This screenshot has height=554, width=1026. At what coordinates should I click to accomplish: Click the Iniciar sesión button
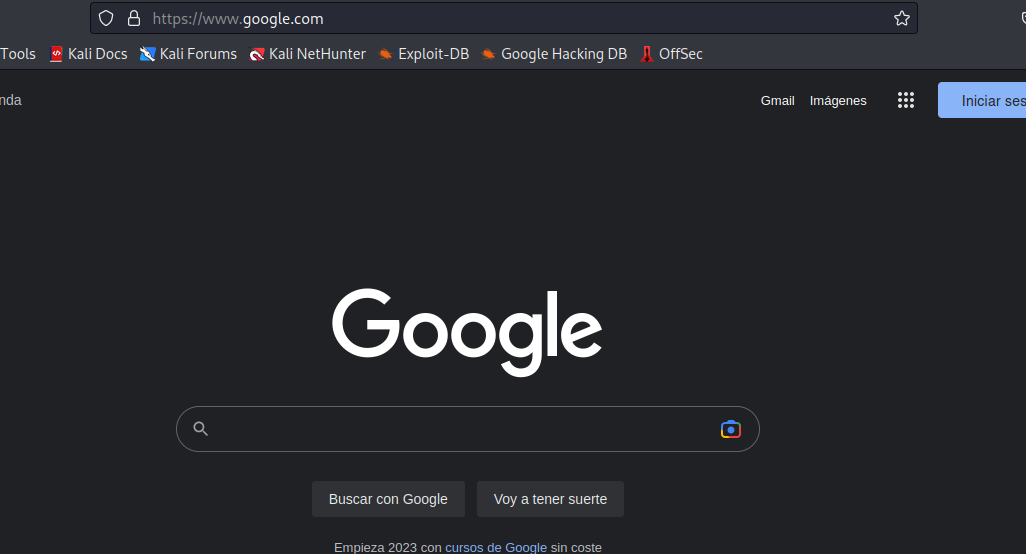[982, 100]
